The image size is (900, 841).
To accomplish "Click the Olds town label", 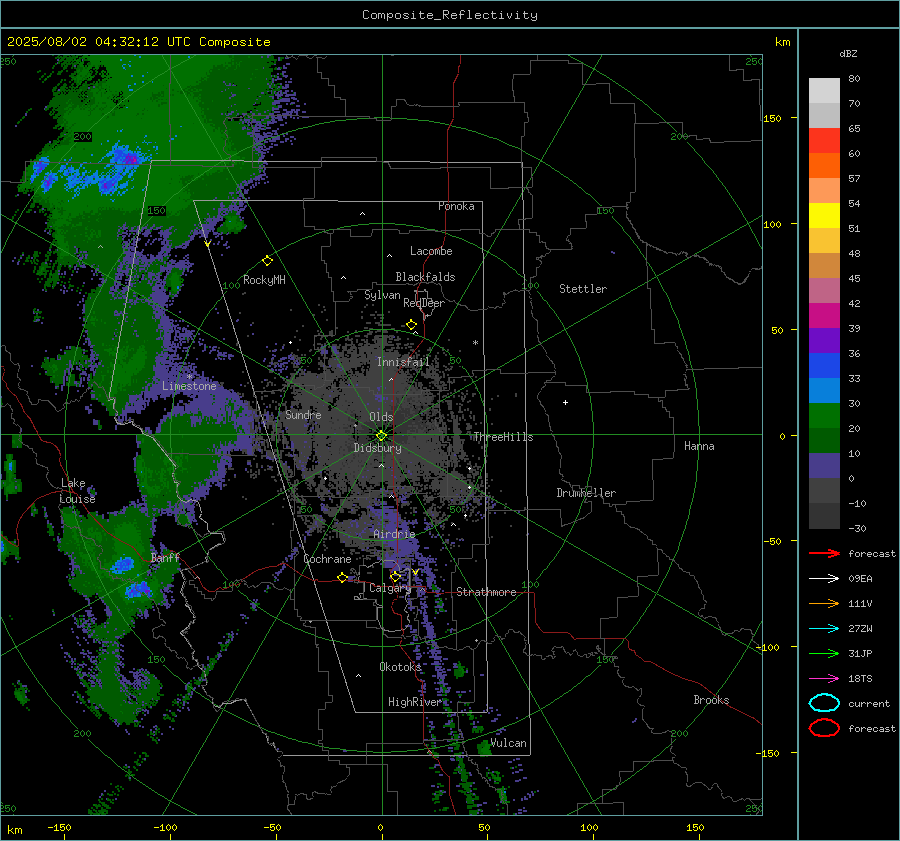I will click(381, 417).
